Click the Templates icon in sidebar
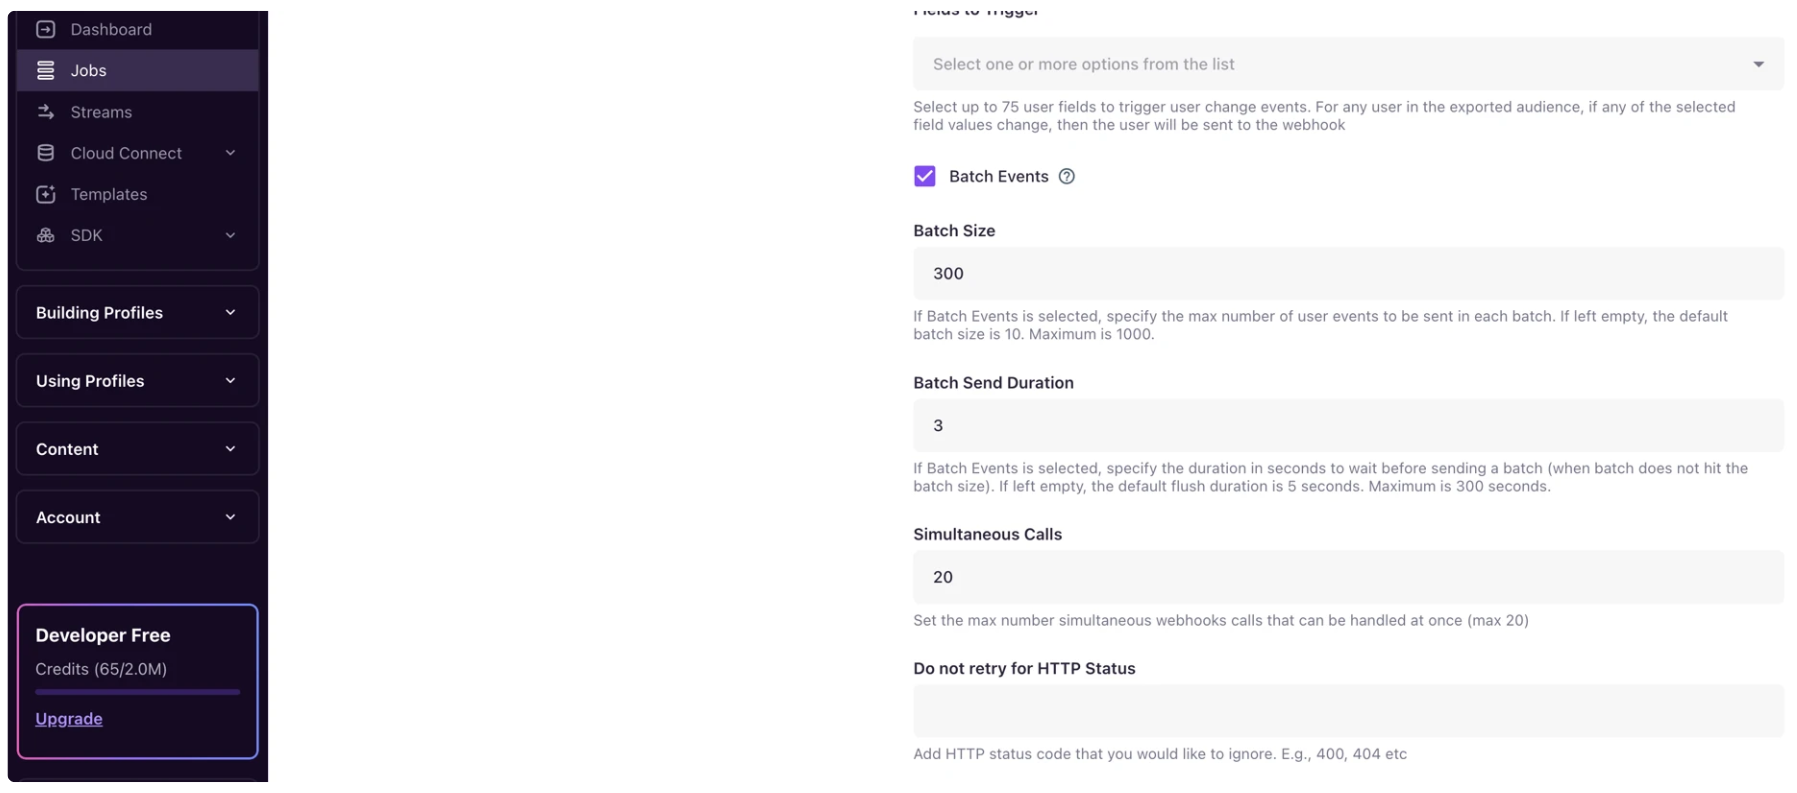The width and height of the screenshot is (1797, 793). point(46,194)
